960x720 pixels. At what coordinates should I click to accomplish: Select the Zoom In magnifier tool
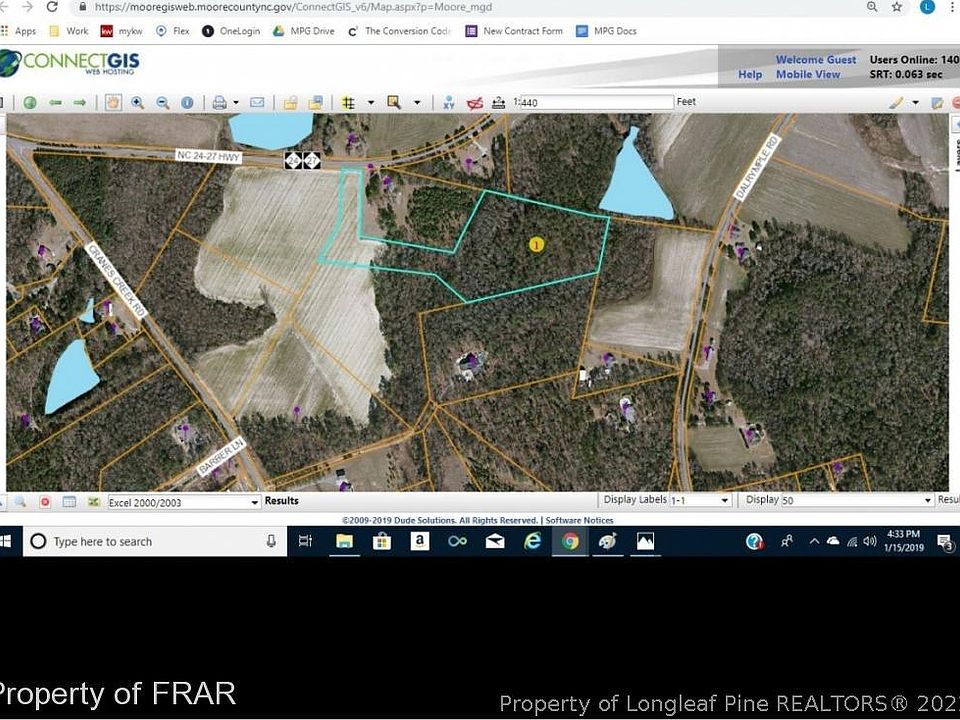coord(137,103)
